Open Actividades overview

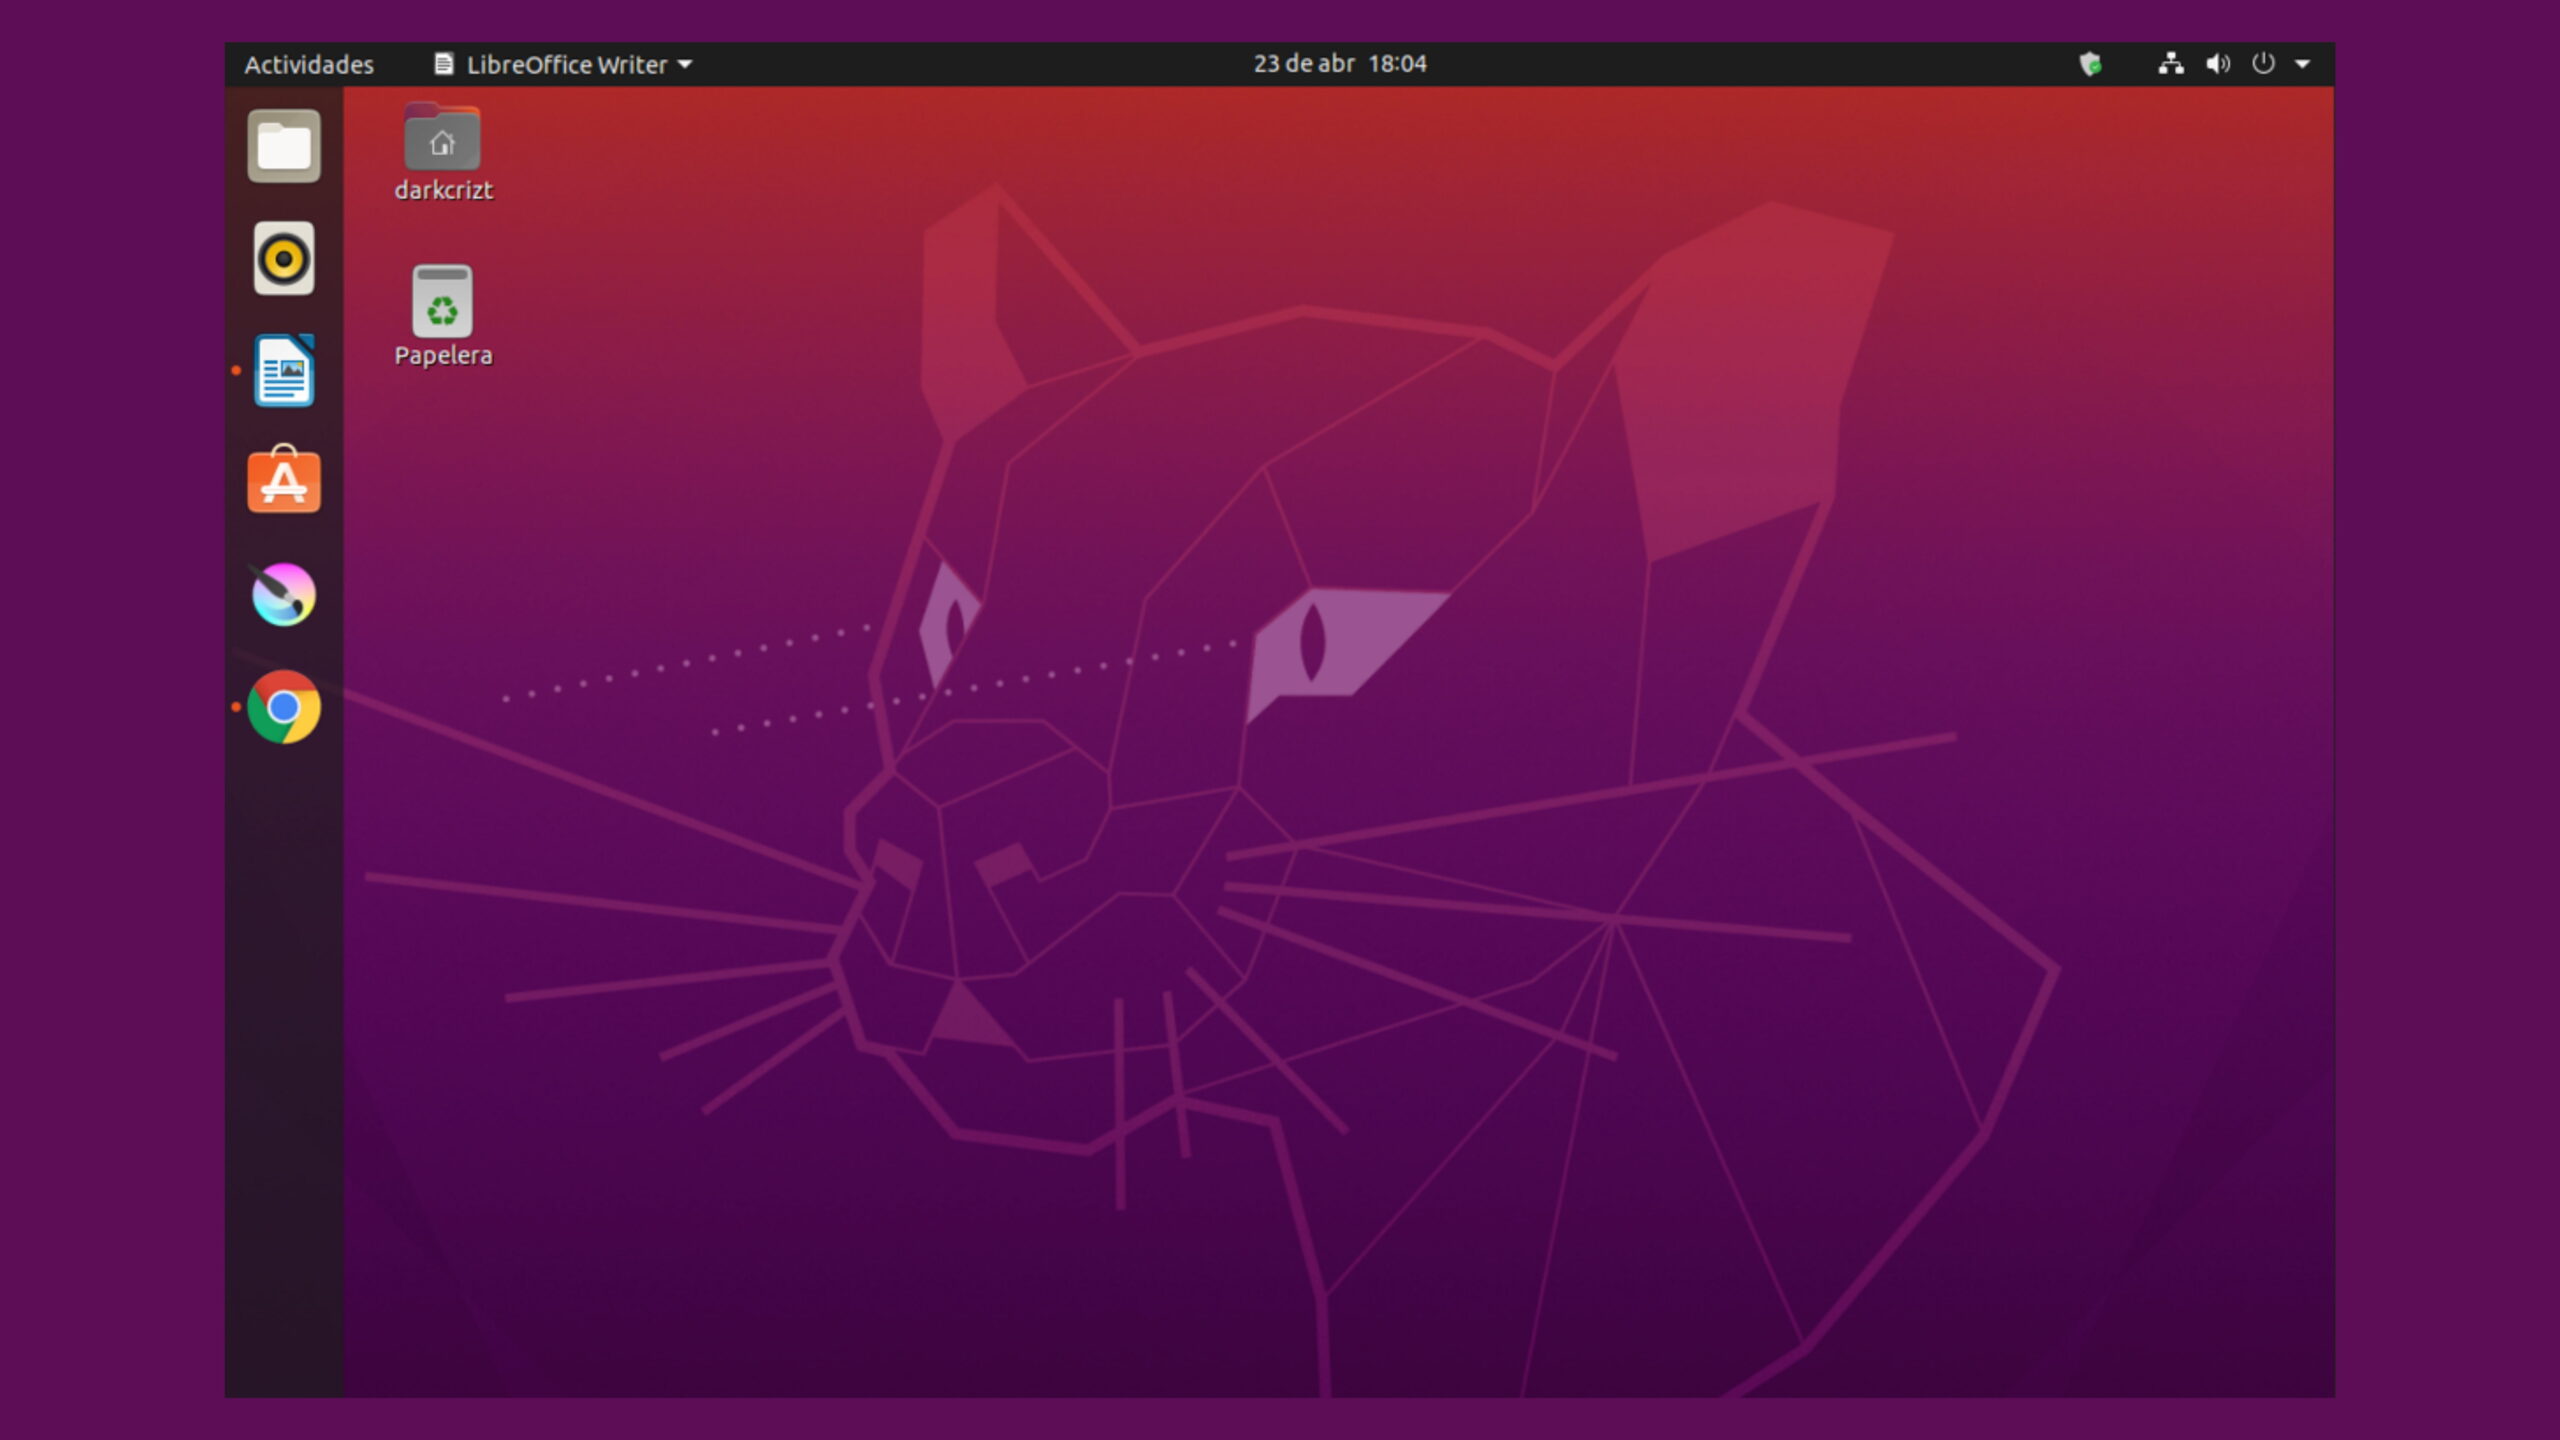309,64
